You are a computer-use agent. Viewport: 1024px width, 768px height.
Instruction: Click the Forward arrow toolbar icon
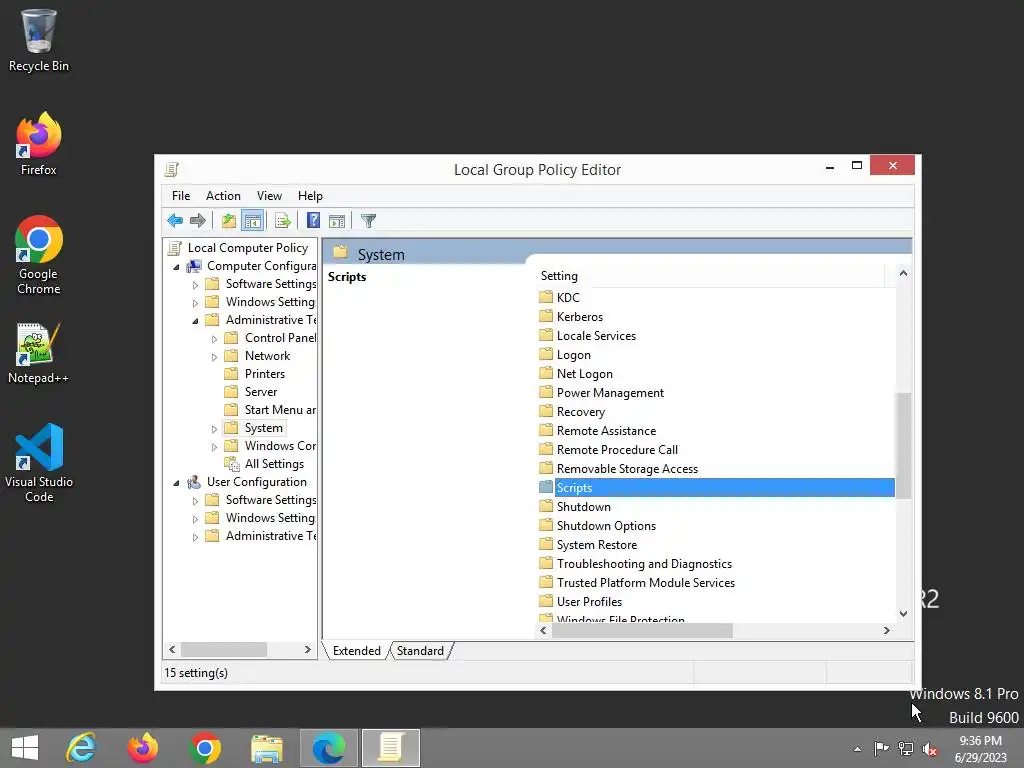197,221
